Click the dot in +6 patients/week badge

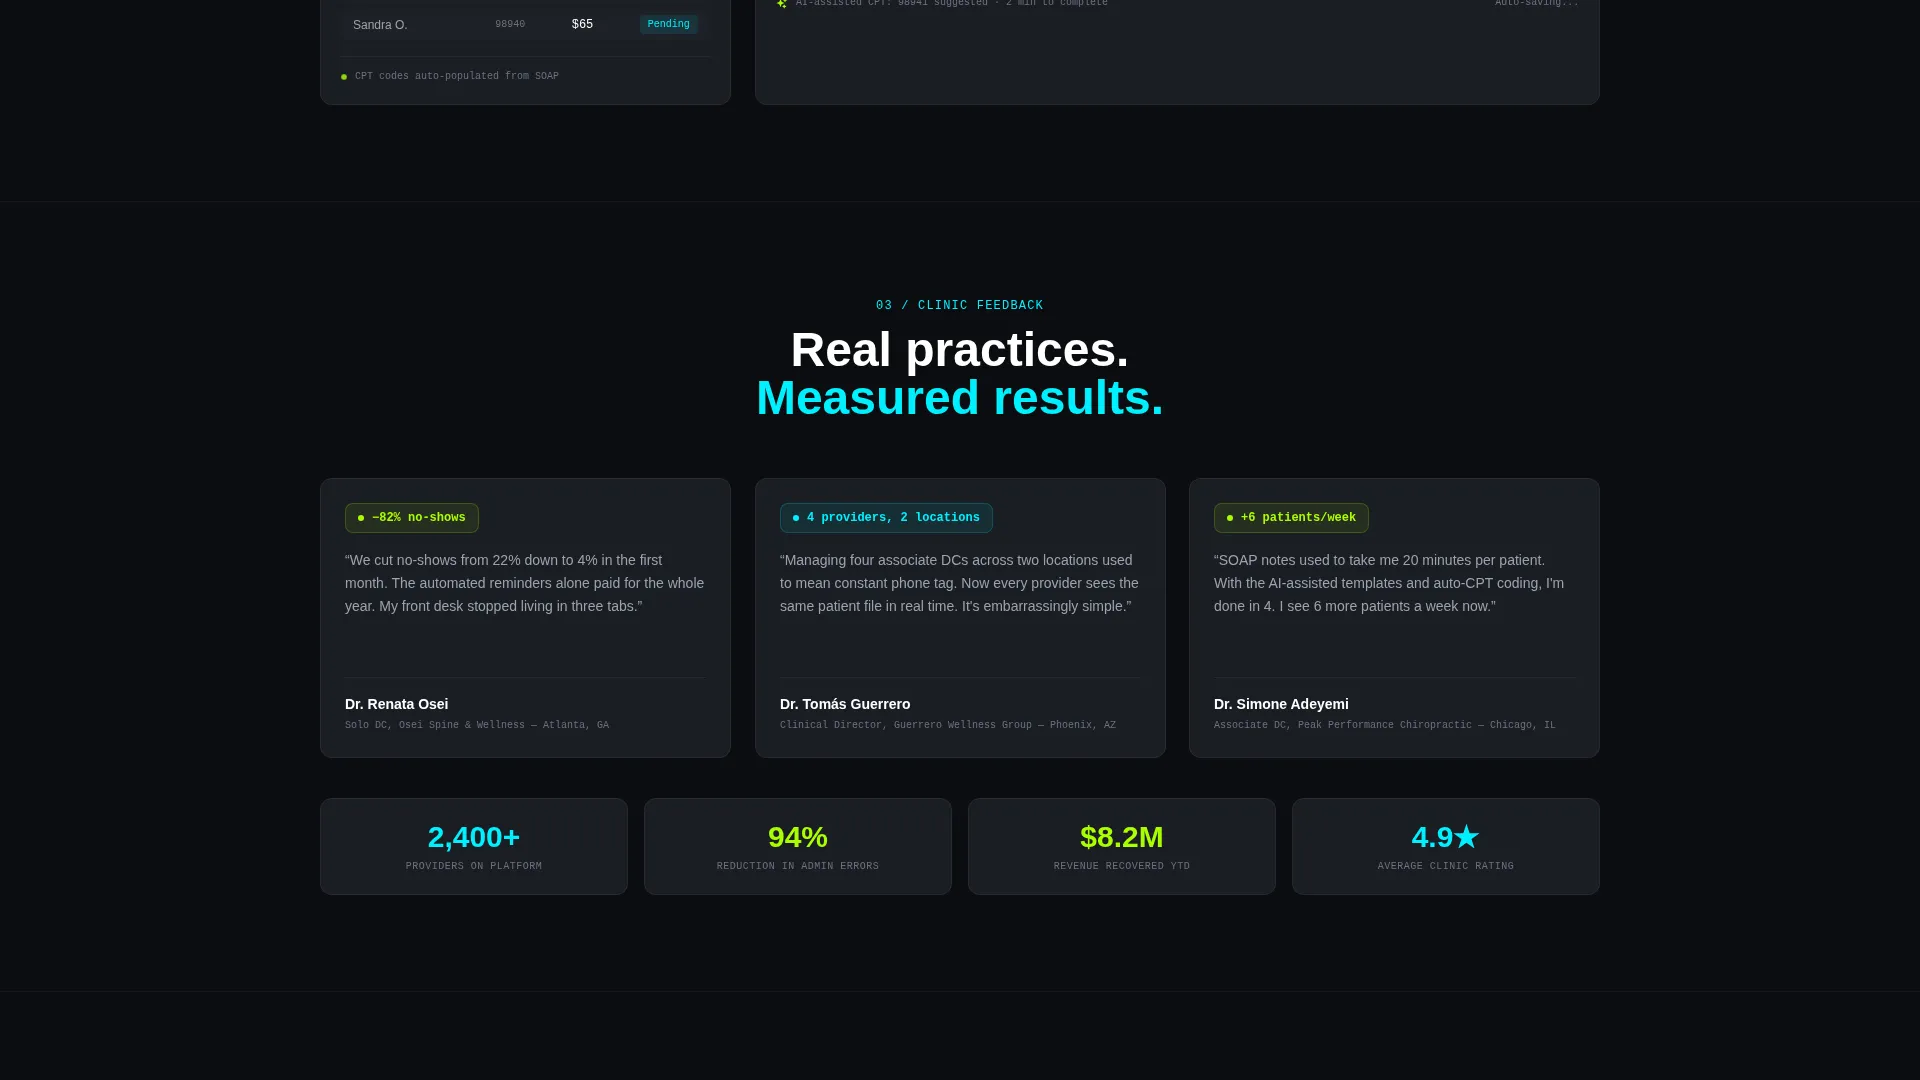1230,518
